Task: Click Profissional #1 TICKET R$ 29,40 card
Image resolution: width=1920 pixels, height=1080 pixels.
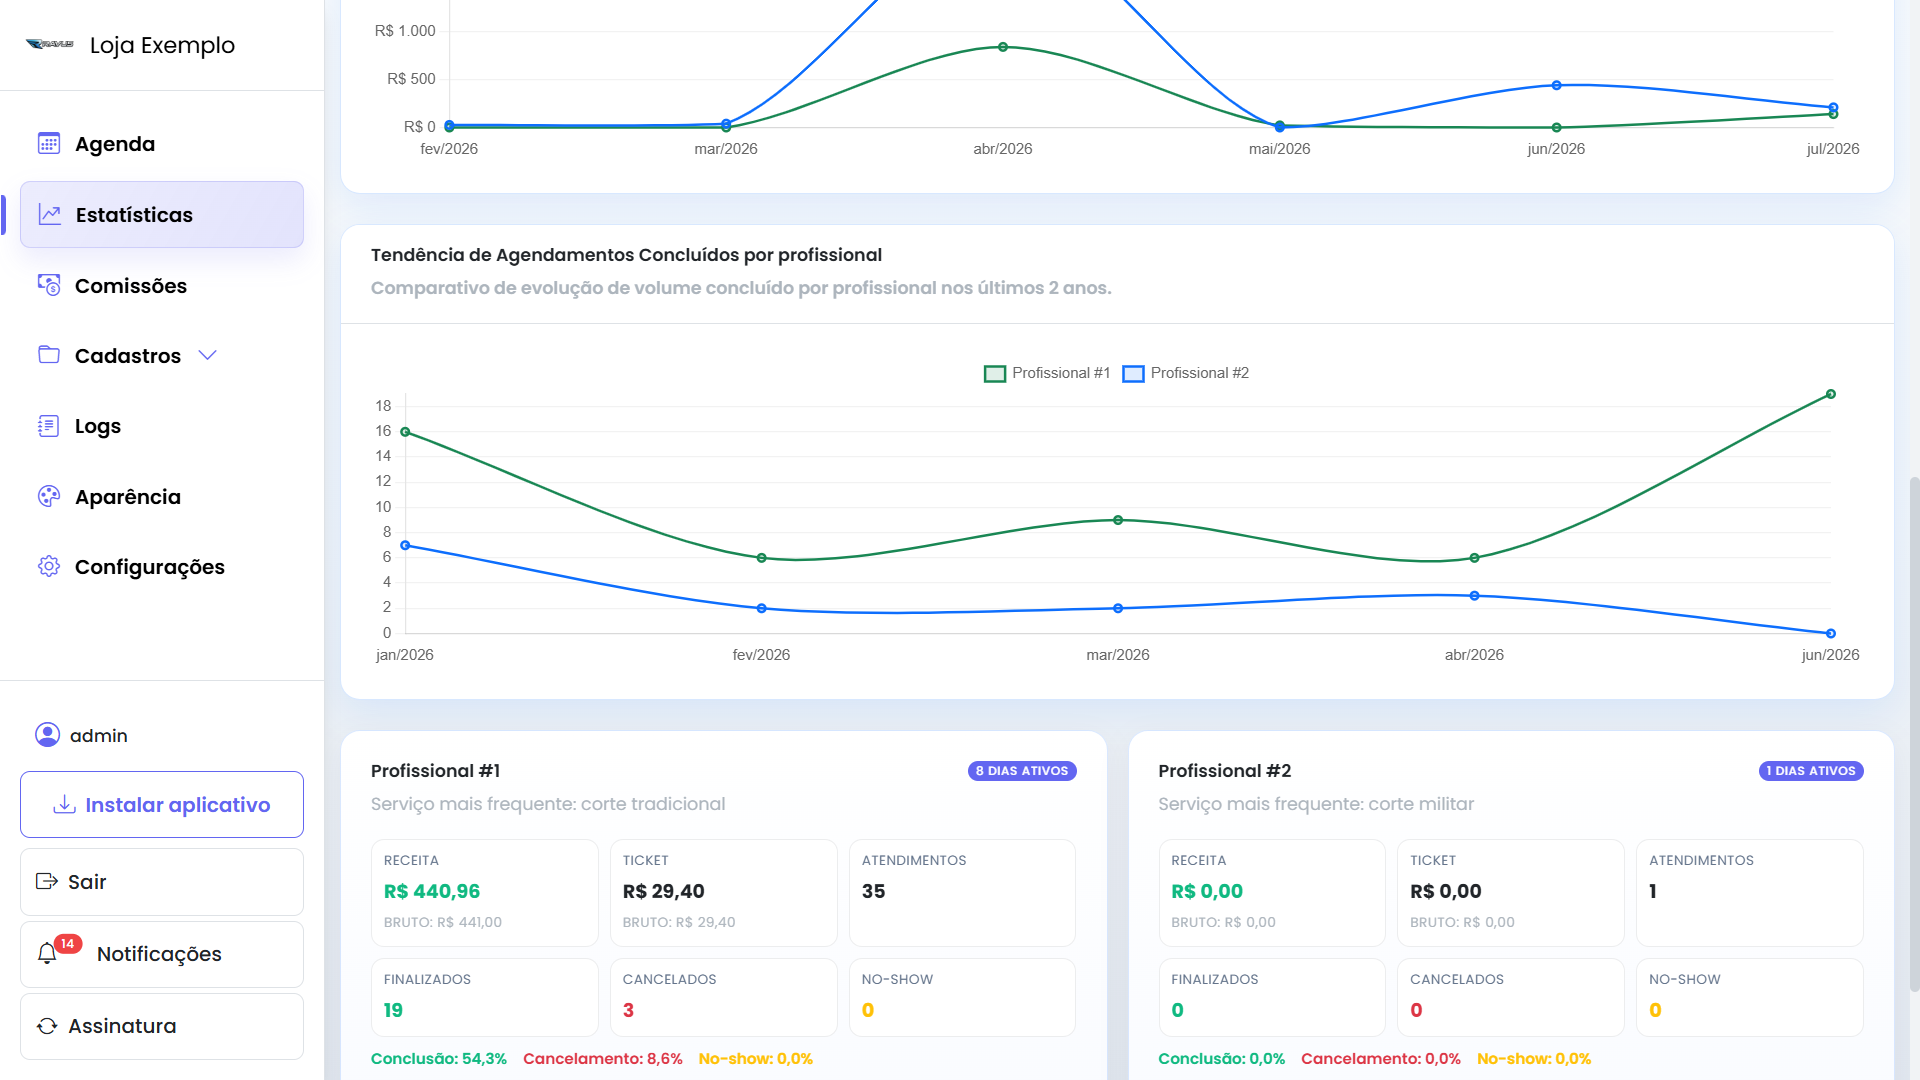Action: click(x=723, y=892)
